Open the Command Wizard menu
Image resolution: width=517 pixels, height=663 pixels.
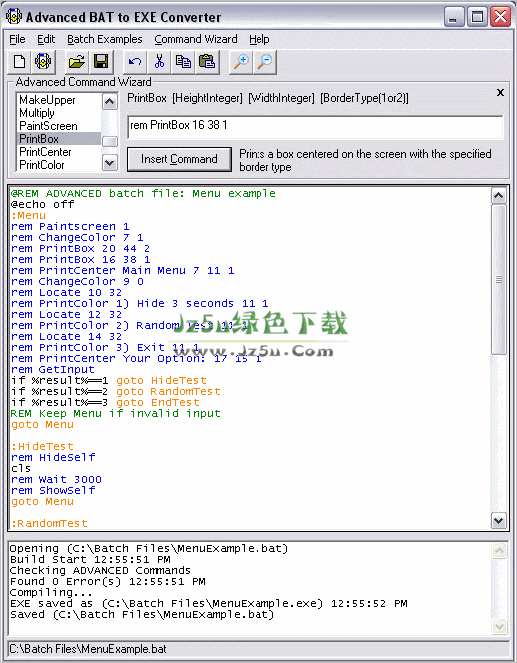(196, 39)
